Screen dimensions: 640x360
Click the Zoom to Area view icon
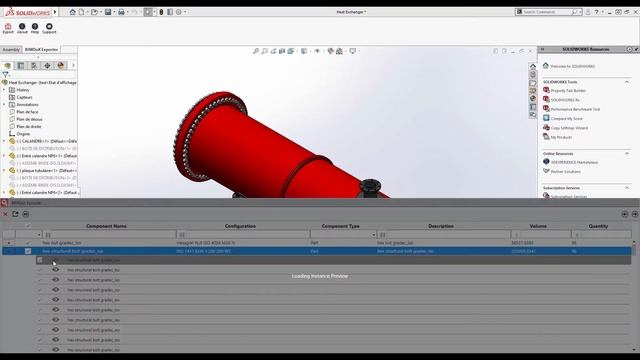[x=264, y=51]
